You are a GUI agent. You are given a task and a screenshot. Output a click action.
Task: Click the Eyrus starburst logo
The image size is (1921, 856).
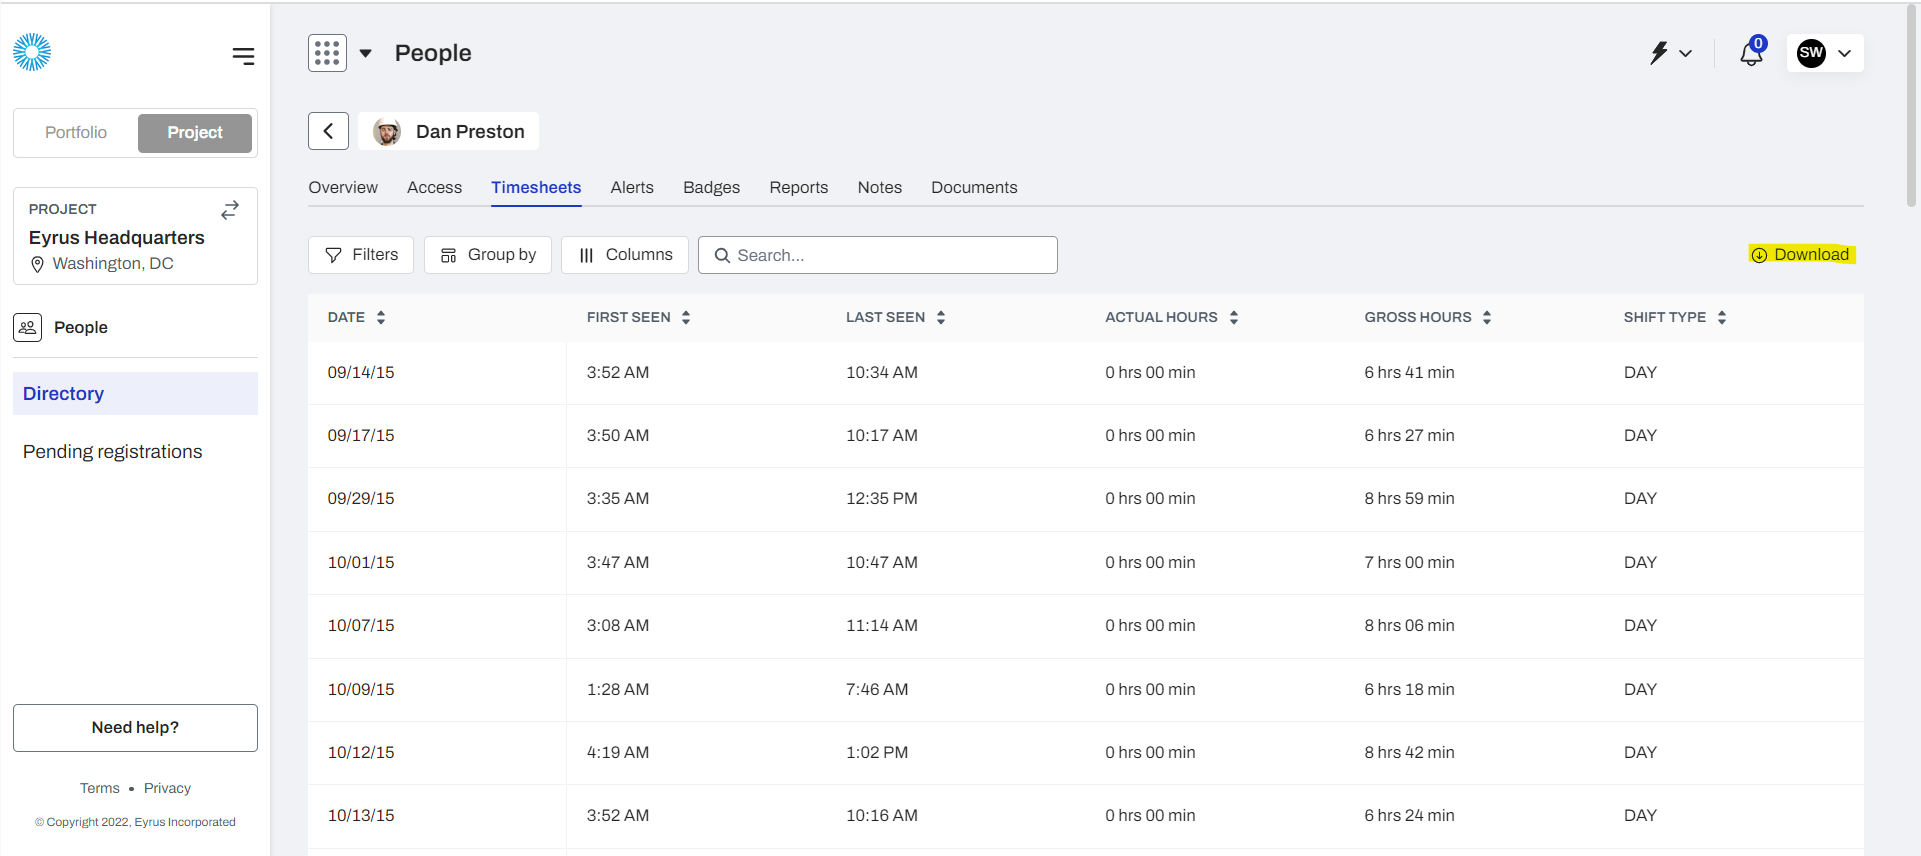32,52
